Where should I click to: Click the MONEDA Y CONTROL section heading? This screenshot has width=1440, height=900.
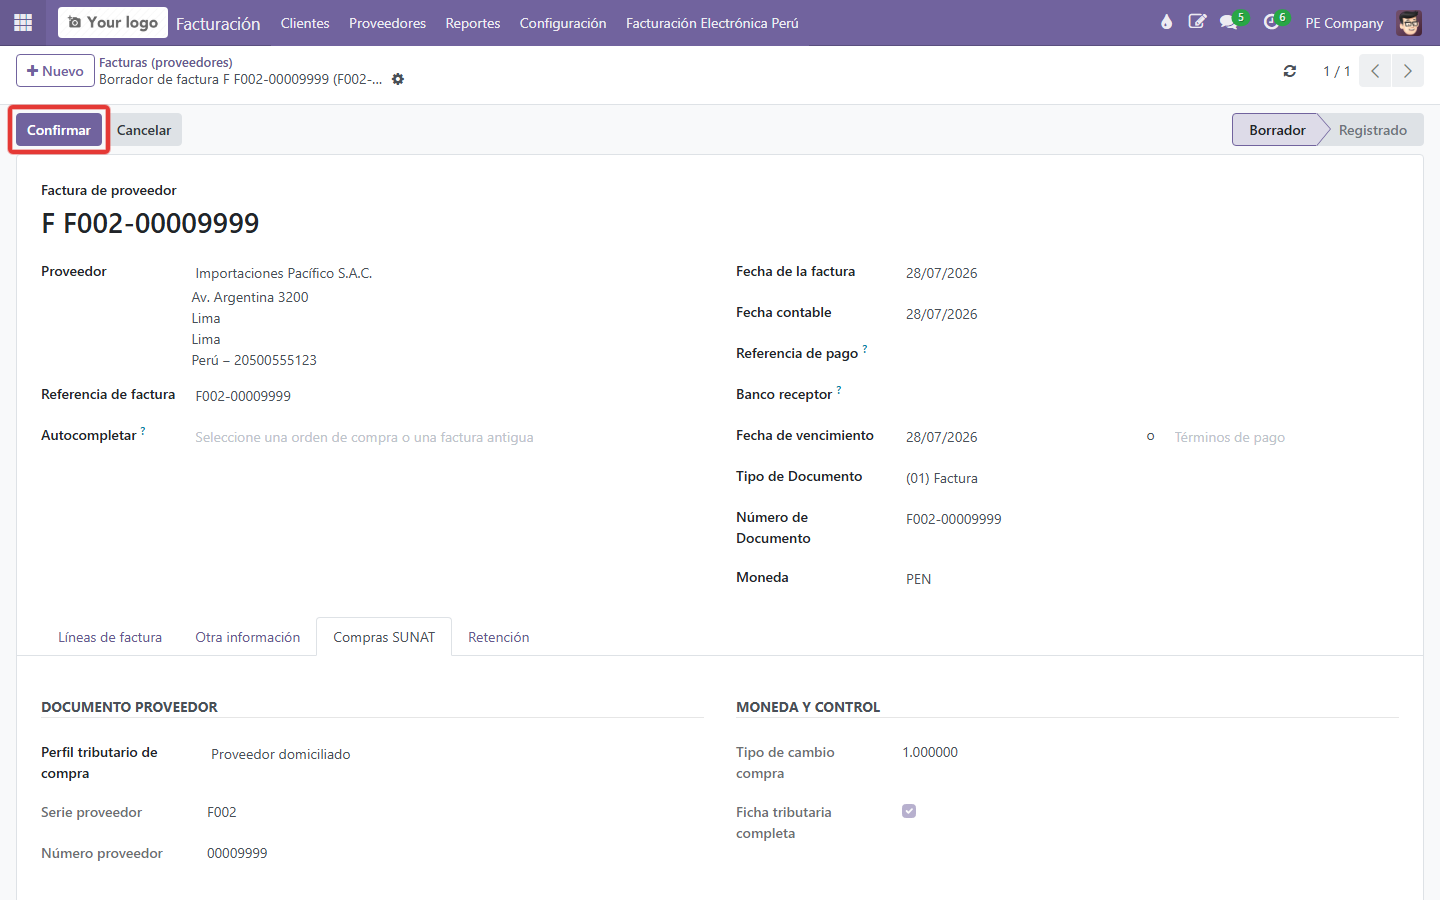(x=808, y=707)
